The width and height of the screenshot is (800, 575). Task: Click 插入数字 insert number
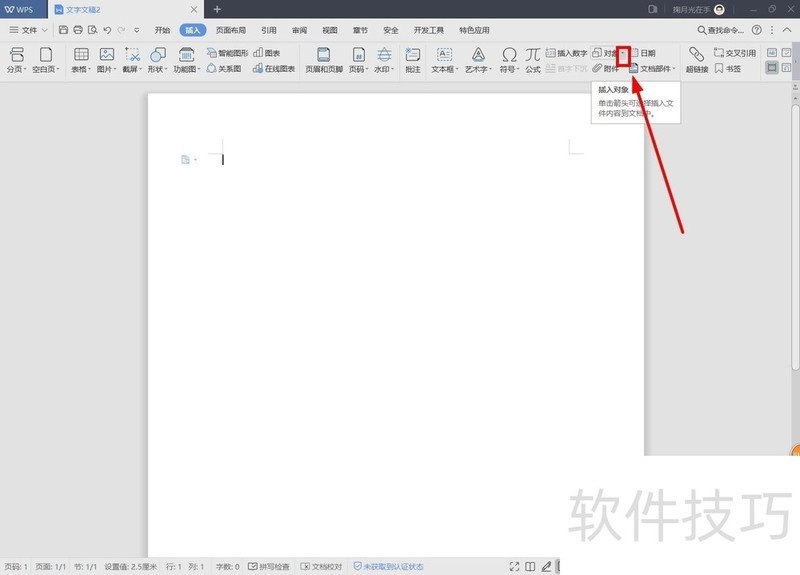[566, 53]
